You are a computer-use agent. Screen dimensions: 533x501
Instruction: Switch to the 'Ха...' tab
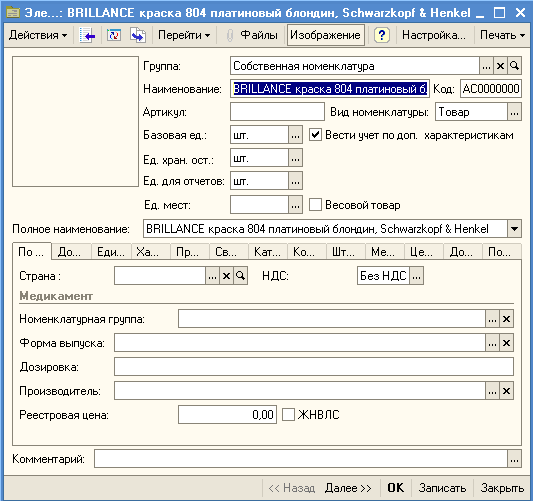150,252
